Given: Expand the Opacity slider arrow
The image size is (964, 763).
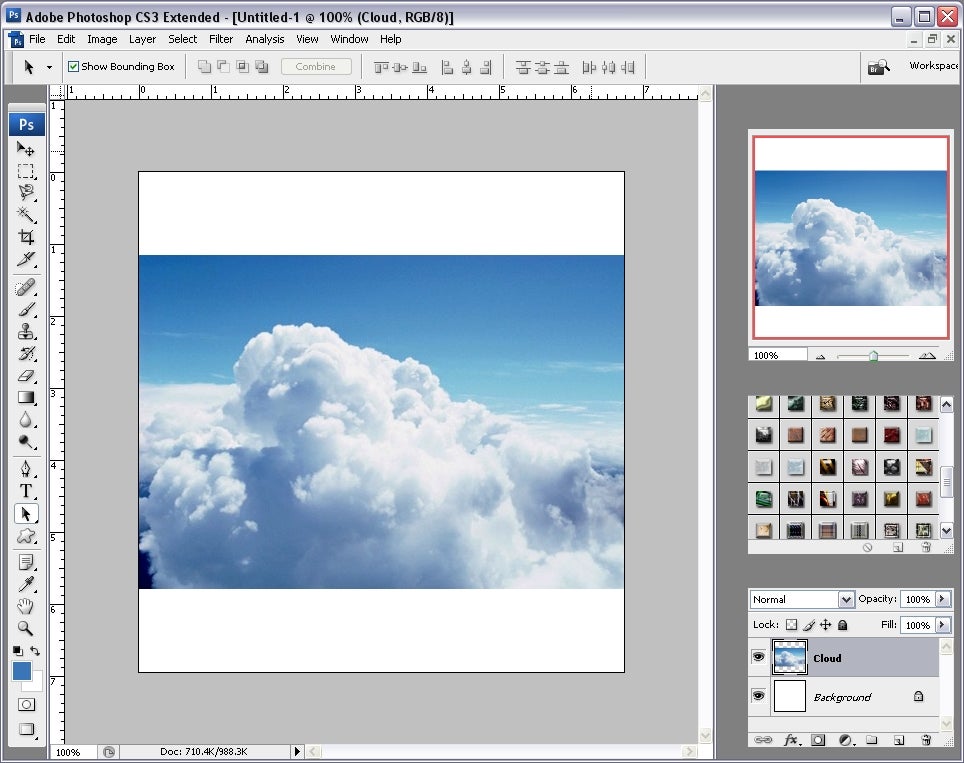Looking at the screenshot, I should coord(943,599).
